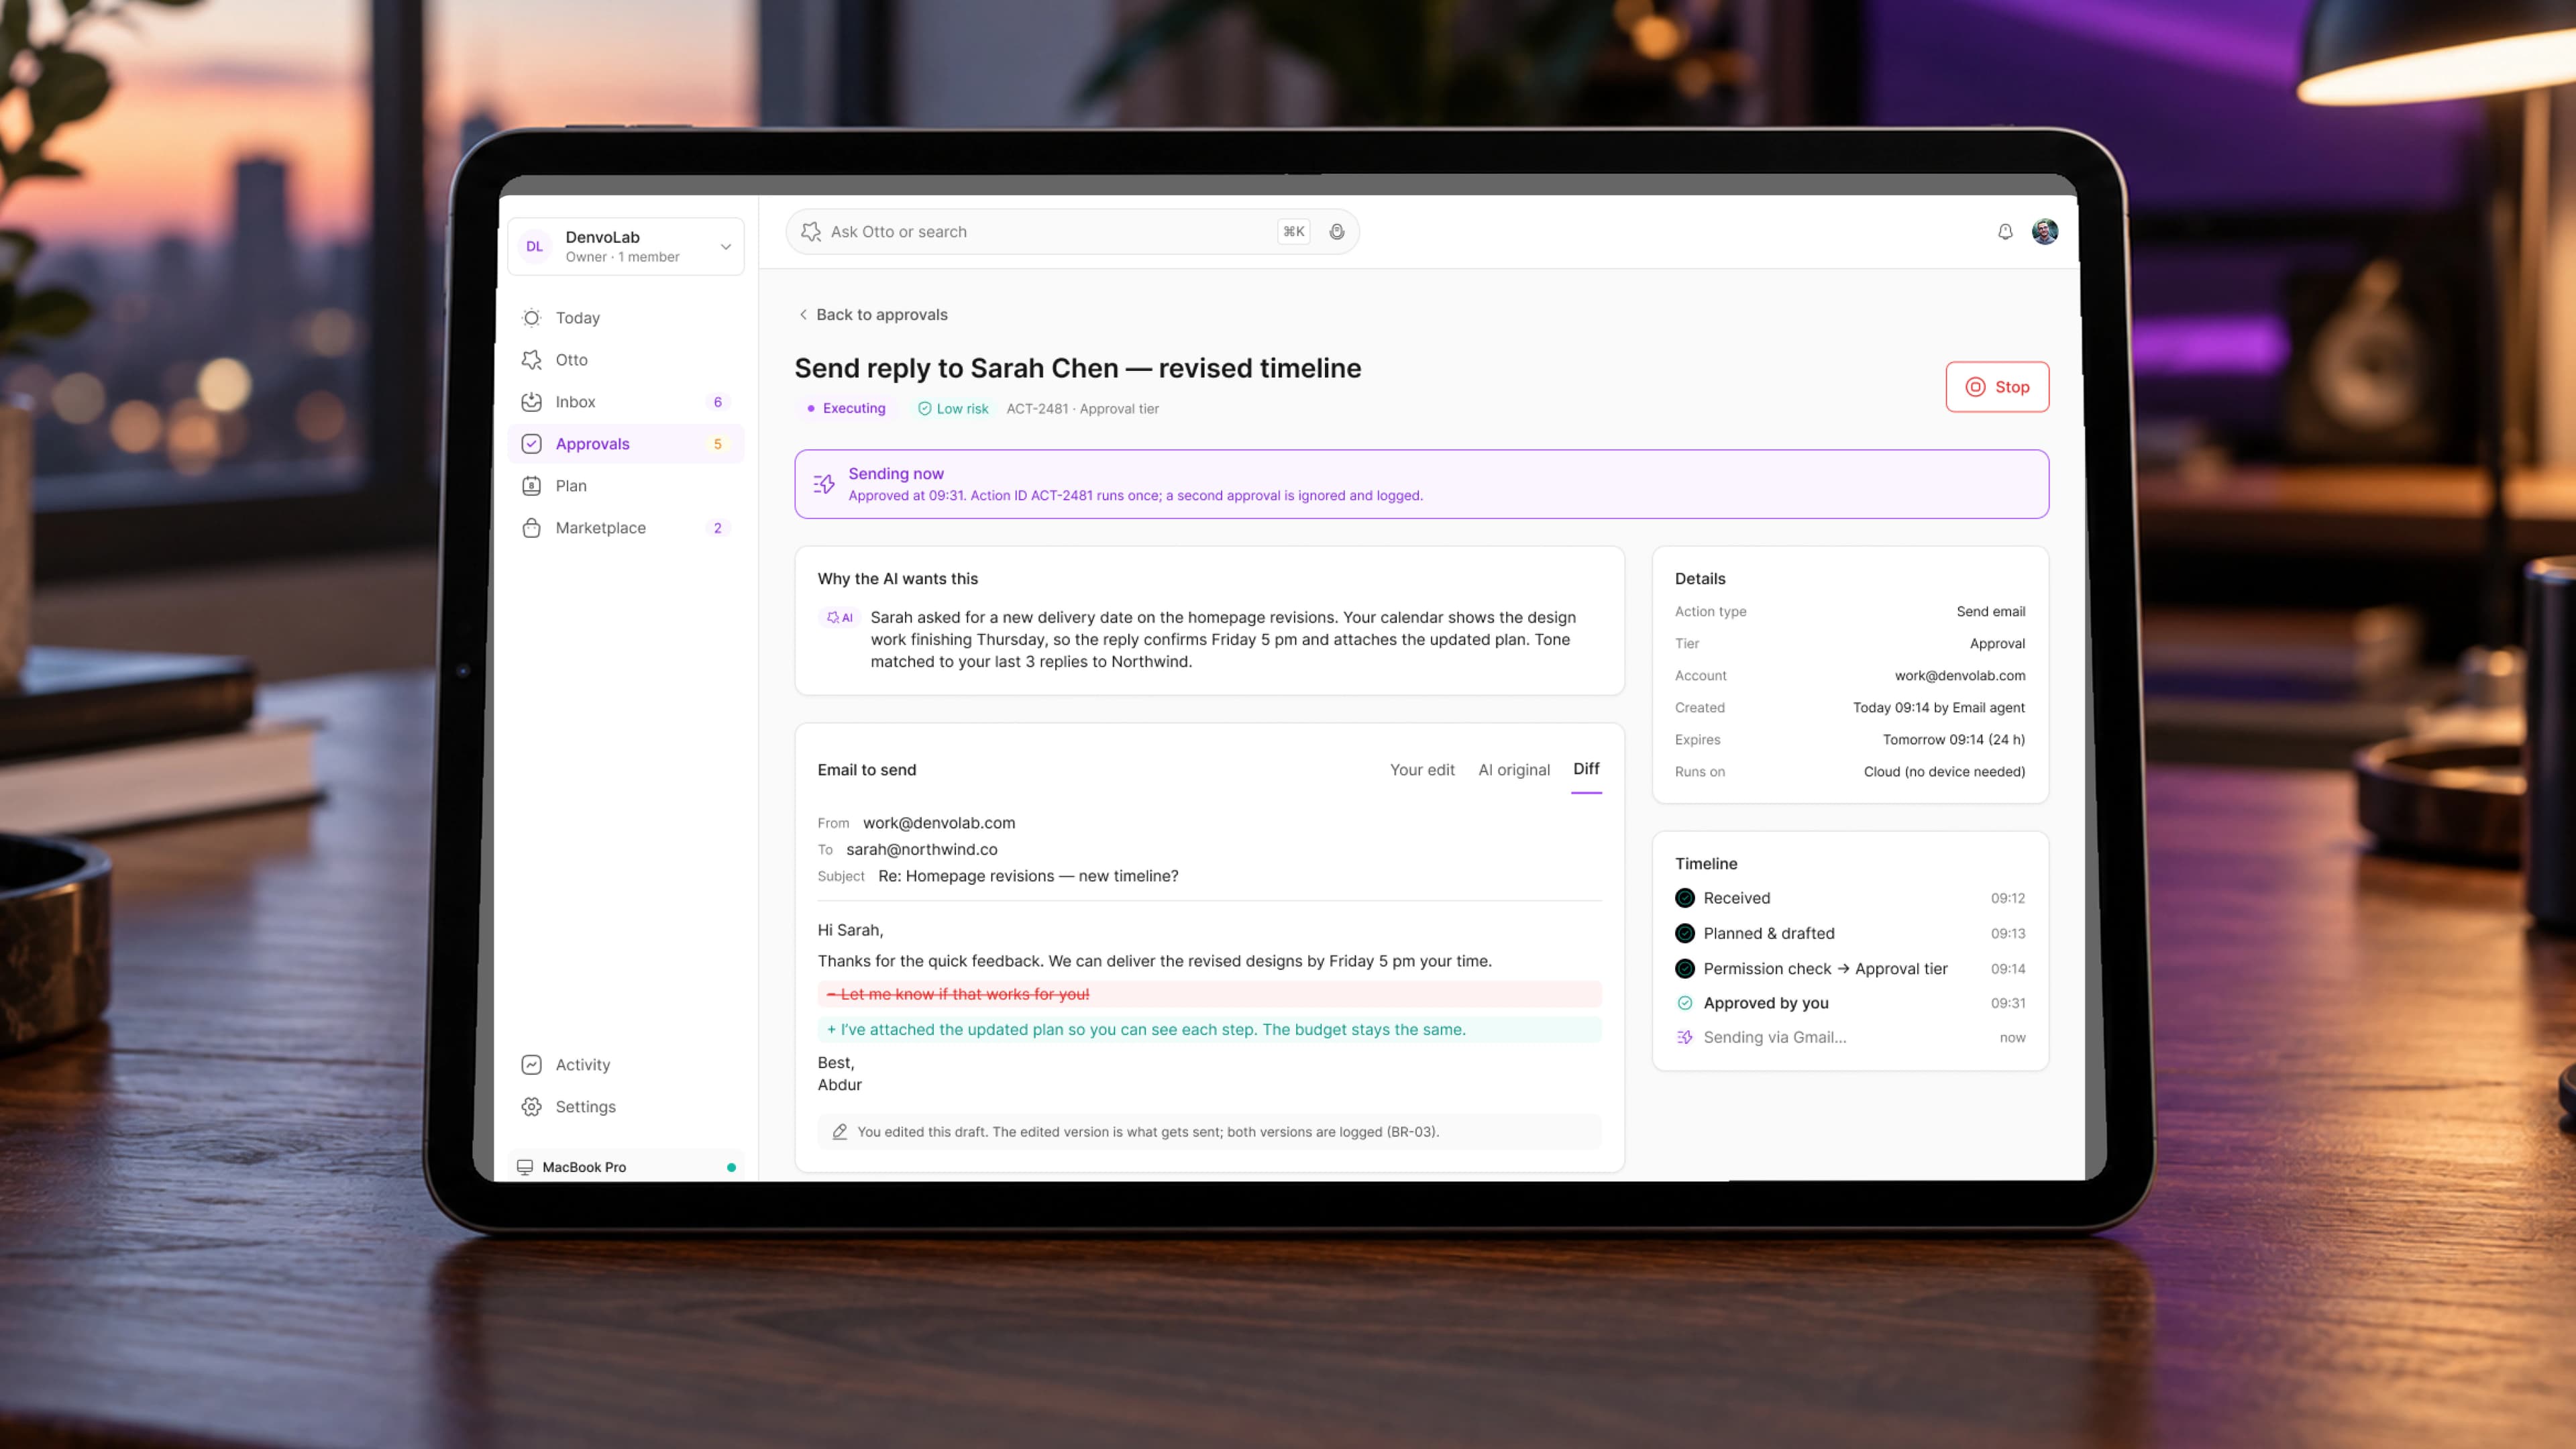Click the Permission check timeline entry
The height and width of the screenshot is (1449, 2576).
click(x=1850, y=968)
